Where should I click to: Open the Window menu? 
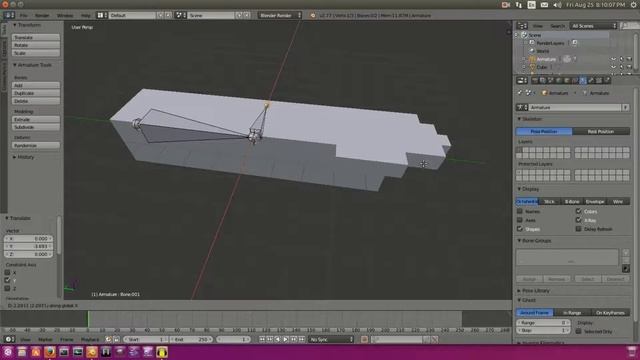(65, 16)
